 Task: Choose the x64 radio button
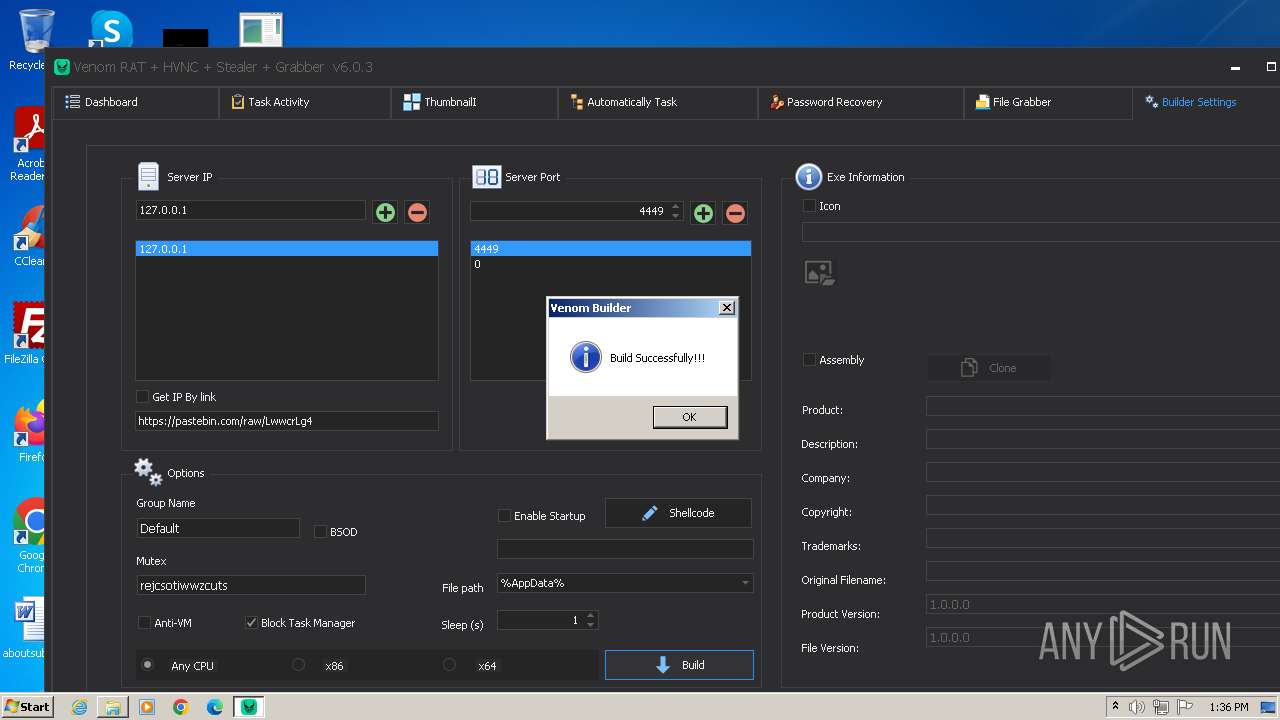pyautogui.click(x=449, y=665)
